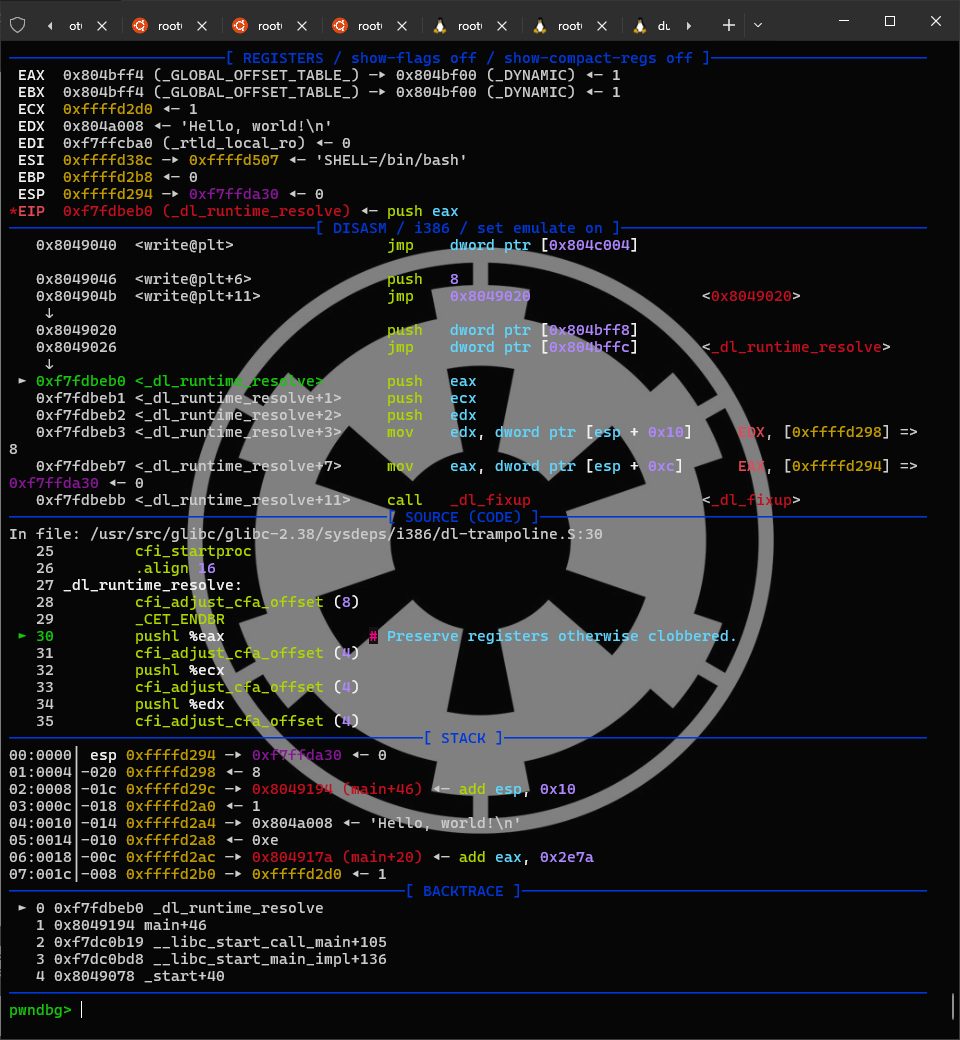The image size is (960, 1040).
Task: Click the current-instruction arrow by 0xf7fdbeb0 in DISASM
Action: [x=22, y=381]
